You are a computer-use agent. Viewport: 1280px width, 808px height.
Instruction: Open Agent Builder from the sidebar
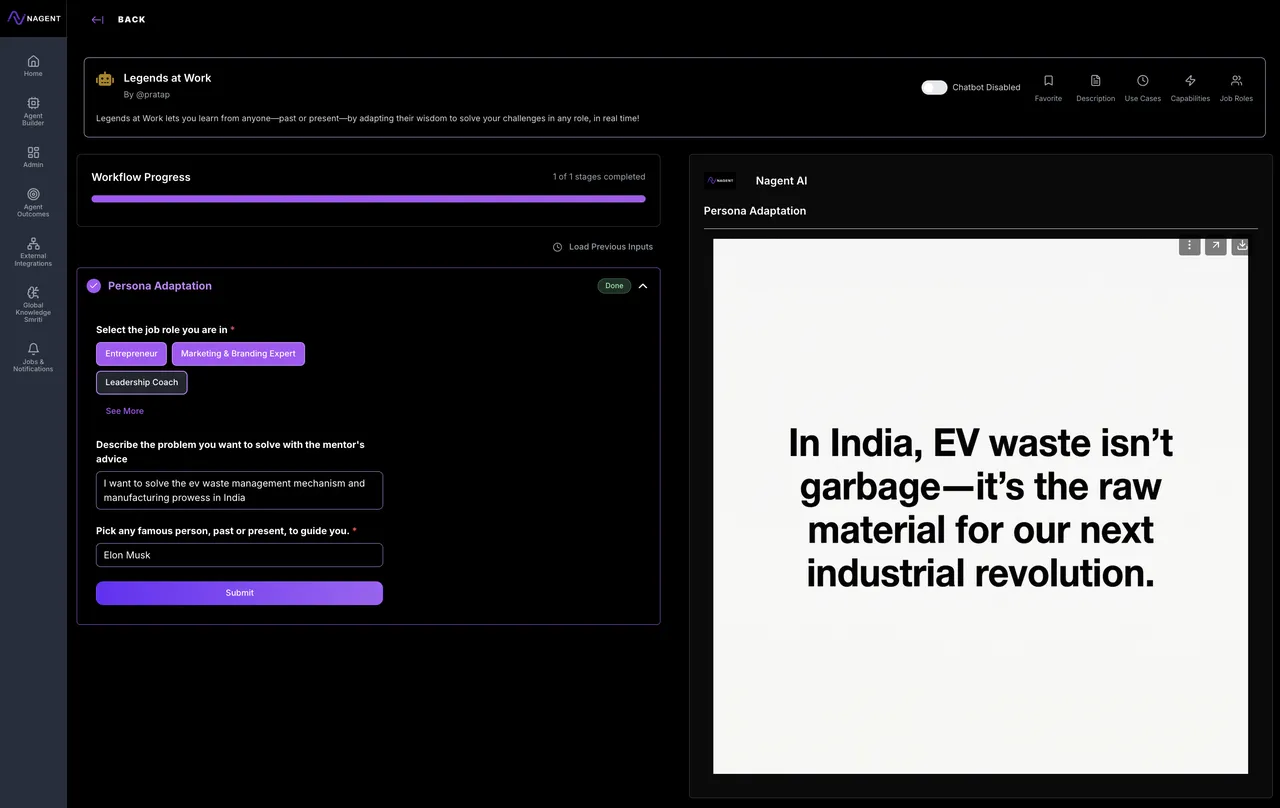(x=33, y=111)
